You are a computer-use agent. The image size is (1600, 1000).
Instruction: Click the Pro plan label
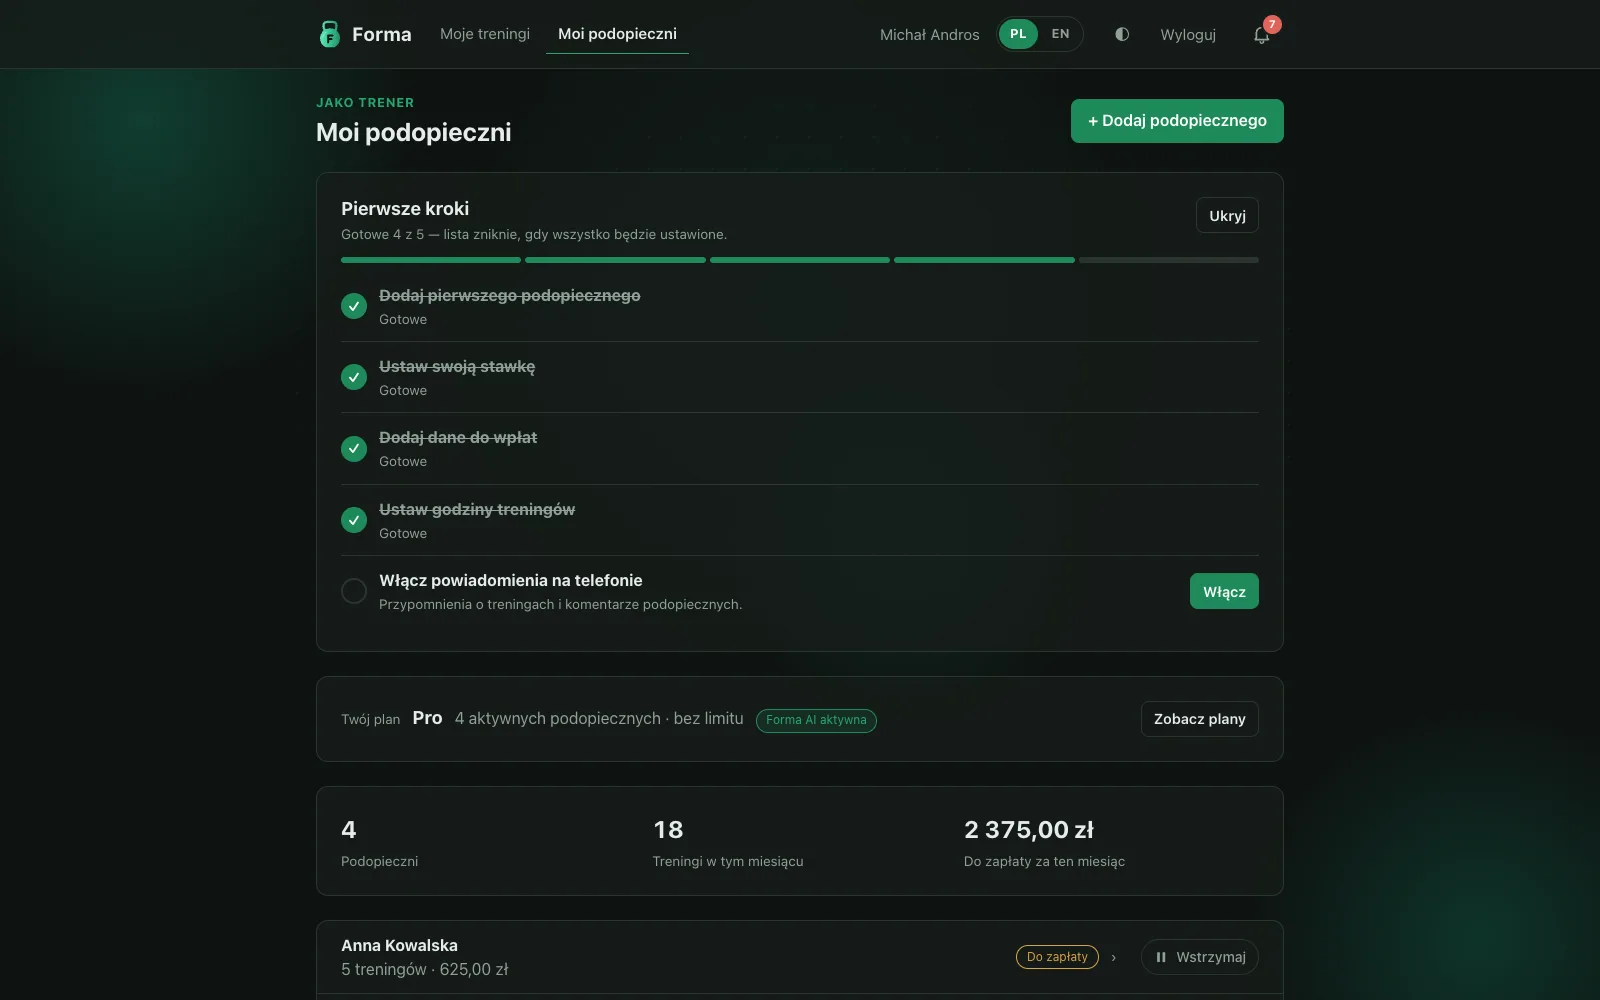pyautogui.click(x=427, y=718)
